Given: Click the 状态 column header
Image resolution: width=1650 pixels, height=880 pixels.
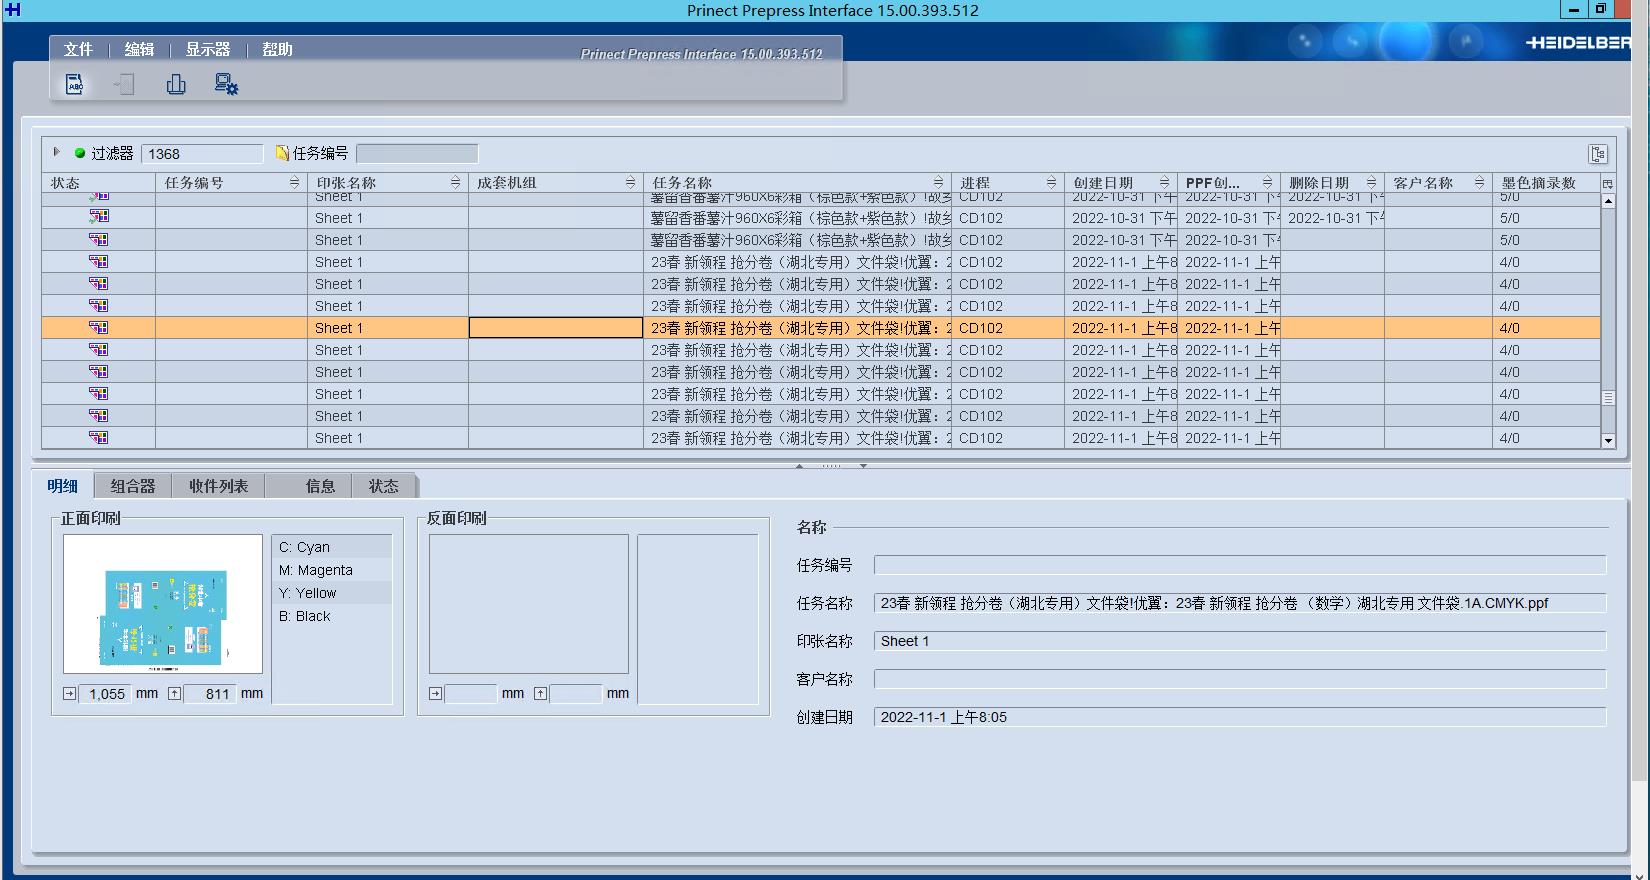Looking at the screenshot, I should (98, 183).
